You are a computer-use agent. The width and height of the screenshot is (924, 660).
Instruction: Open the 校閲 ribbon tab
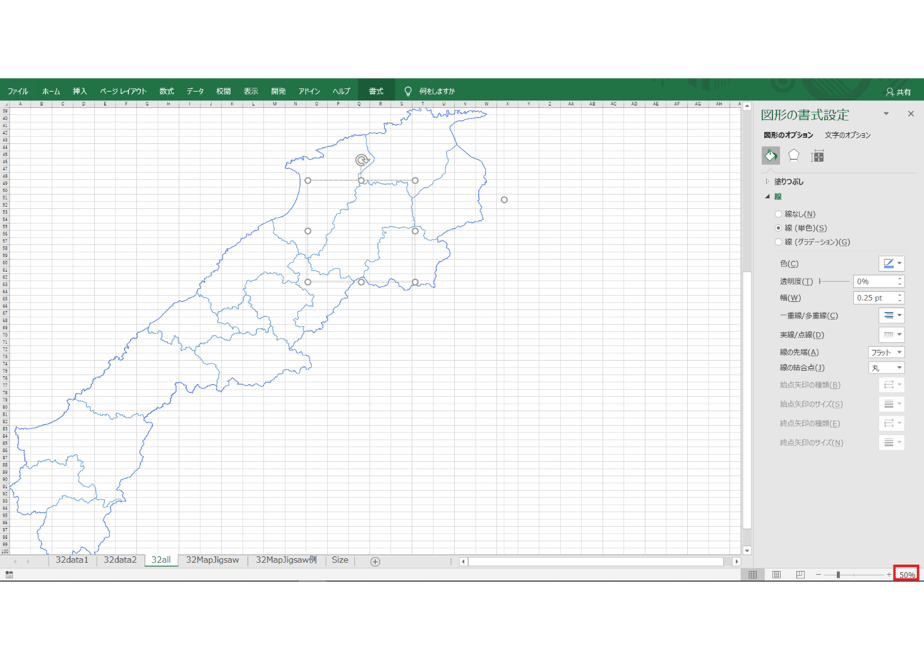click(223, 91)
